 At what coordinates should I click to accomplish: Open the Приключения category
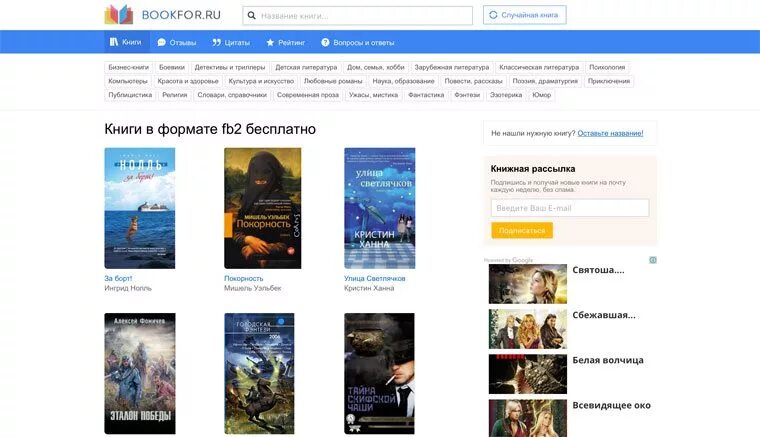point(609,81)
